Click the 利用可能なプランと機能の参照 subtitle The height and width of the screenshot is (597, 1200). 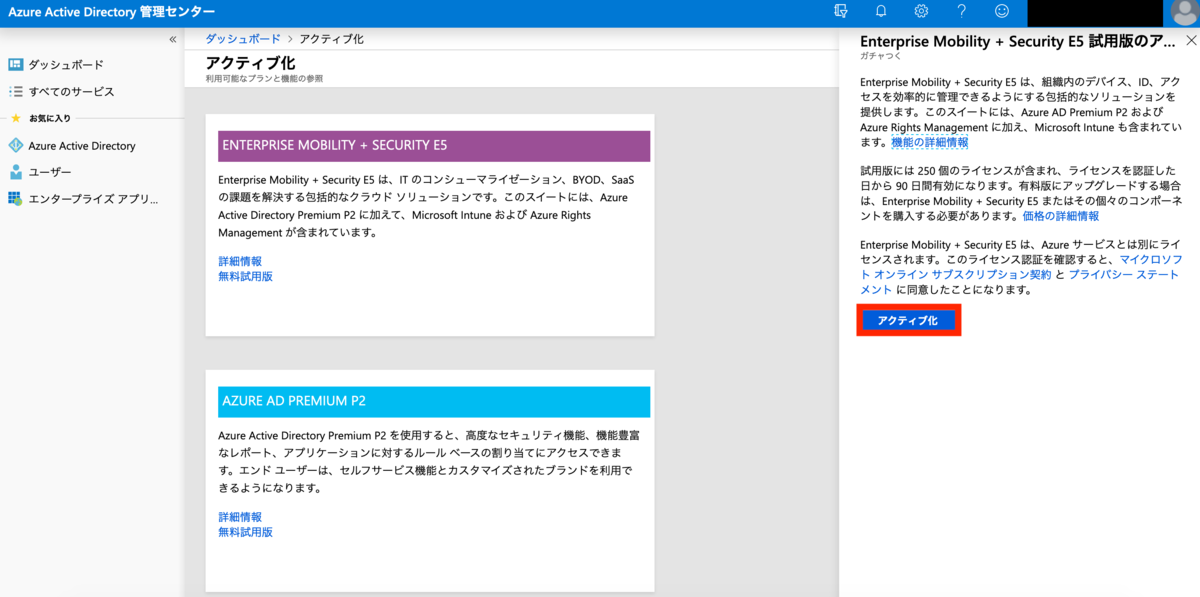[264, 78]
